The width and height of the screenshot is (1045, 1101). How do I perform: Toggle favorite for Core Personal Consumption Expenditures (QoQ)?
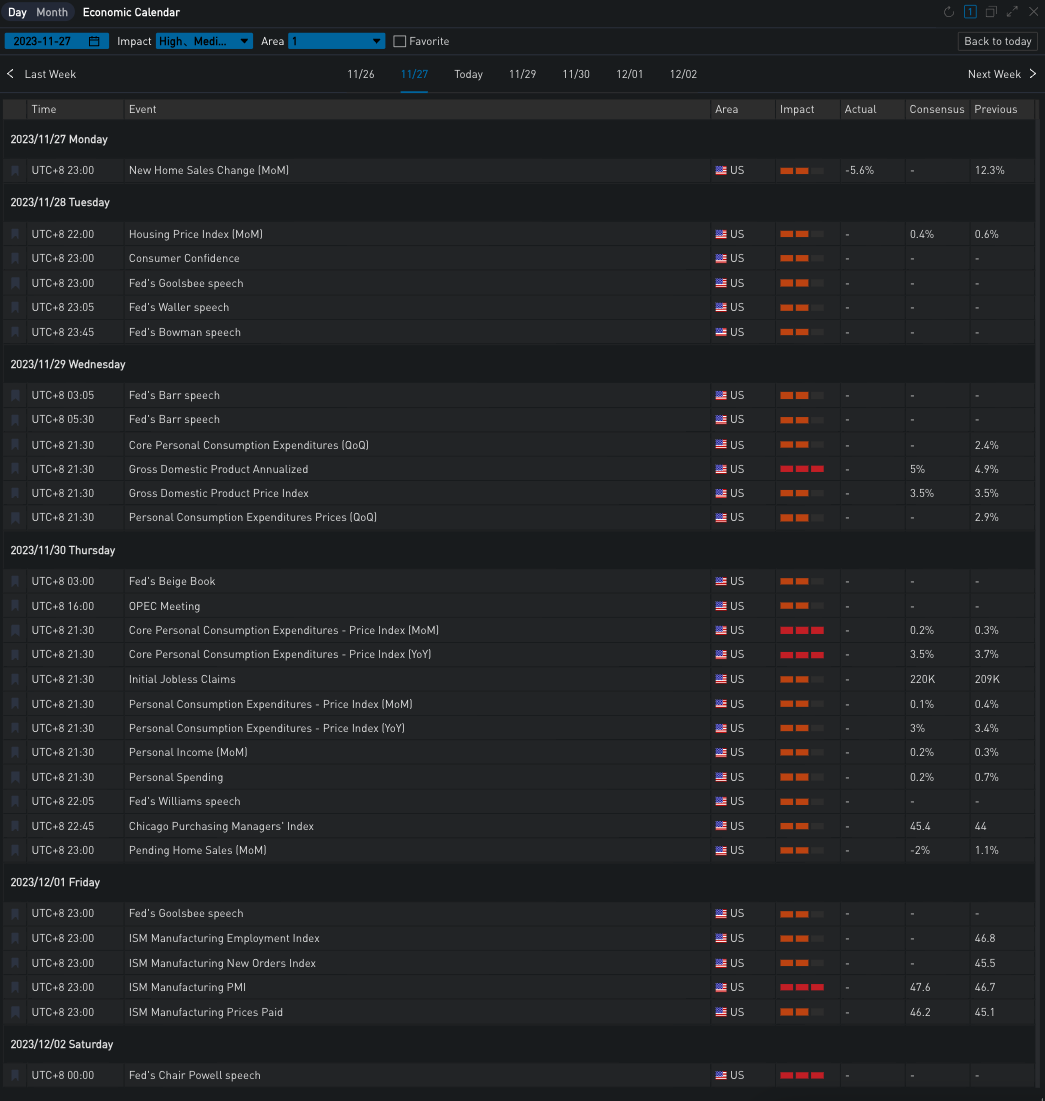[15, 445]
